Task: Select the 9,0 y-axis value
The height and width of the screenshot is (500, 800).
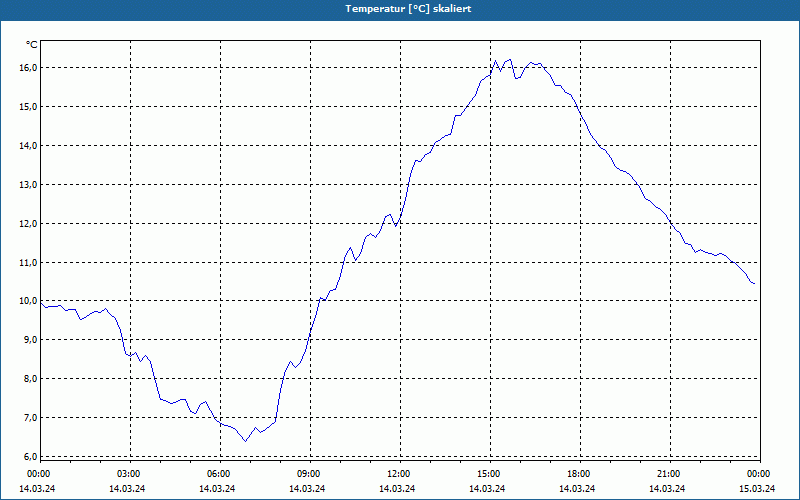Action: pos(30,339)
